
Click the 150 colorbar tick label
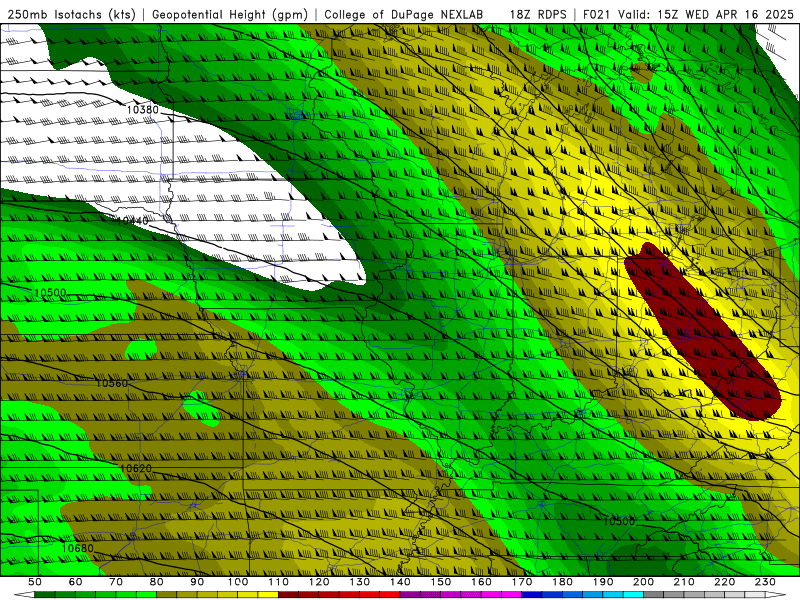[440, 582]
